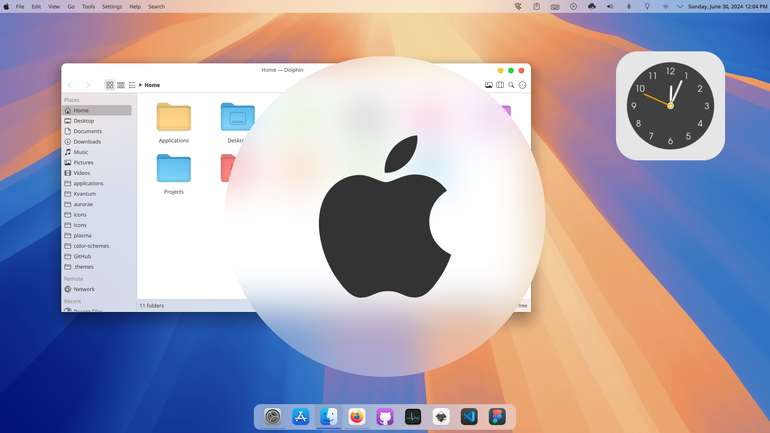
Task: Launch Inkscape from the dock
Action: coord(441,417)
